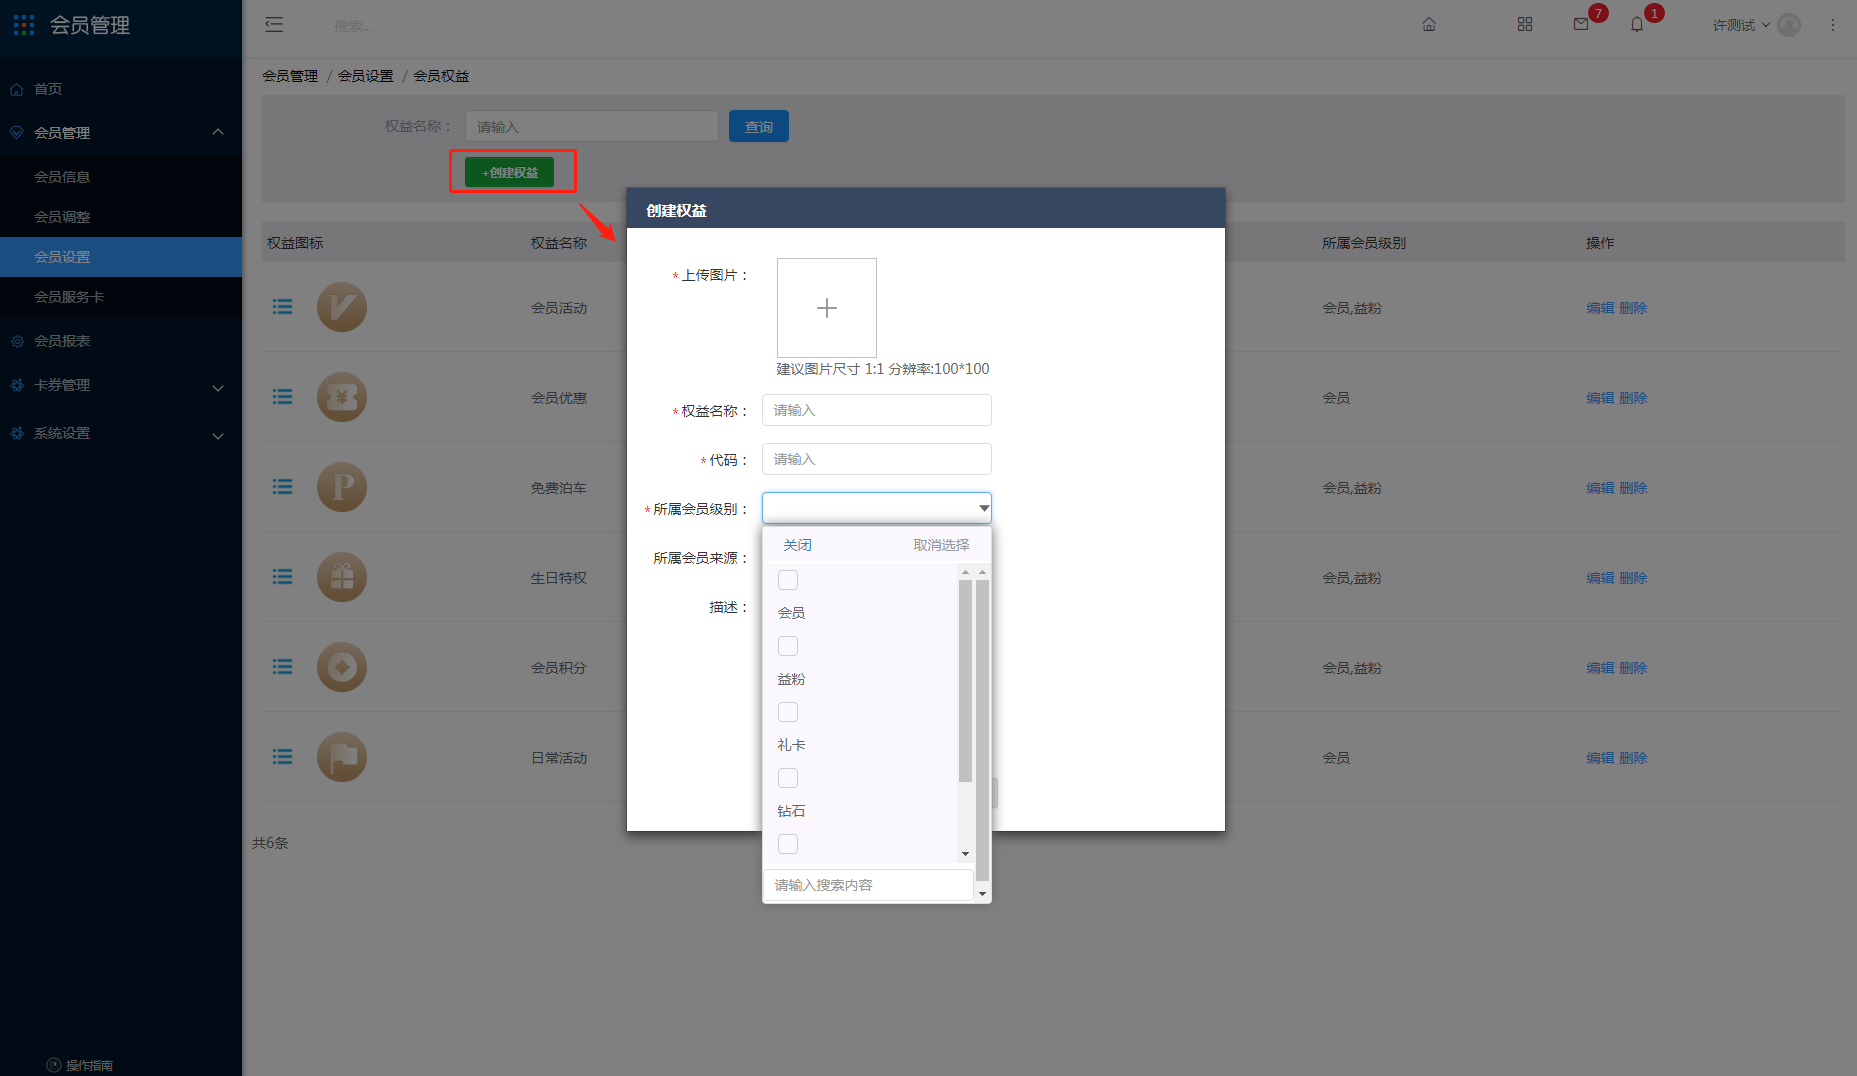Open the notification bell with badge 1
The image size is (1857, 1076).
[x=1637, y=25]
